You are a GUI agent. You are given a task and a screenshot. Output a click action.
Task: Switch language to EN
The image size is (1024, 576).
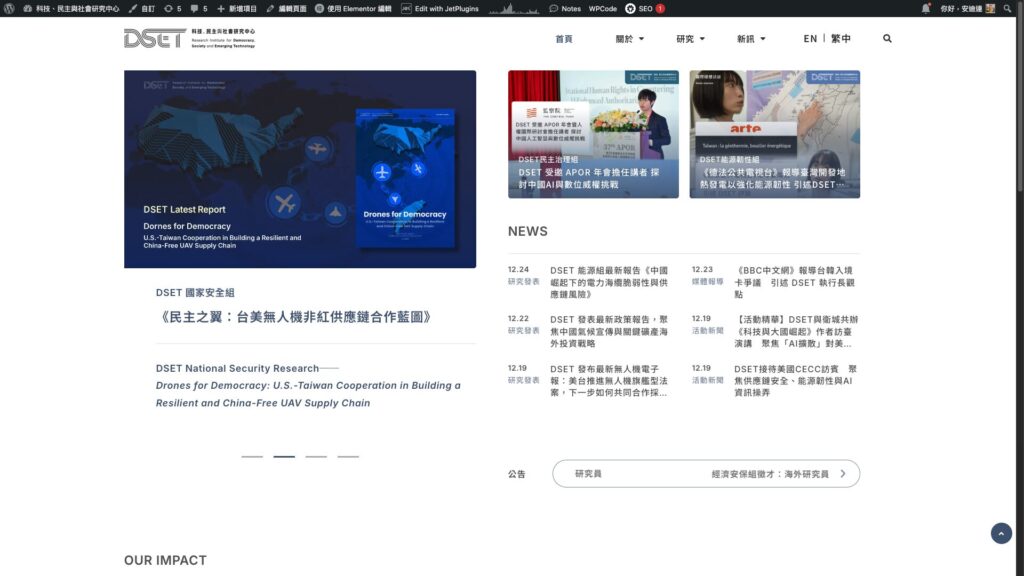click(810, 39)
